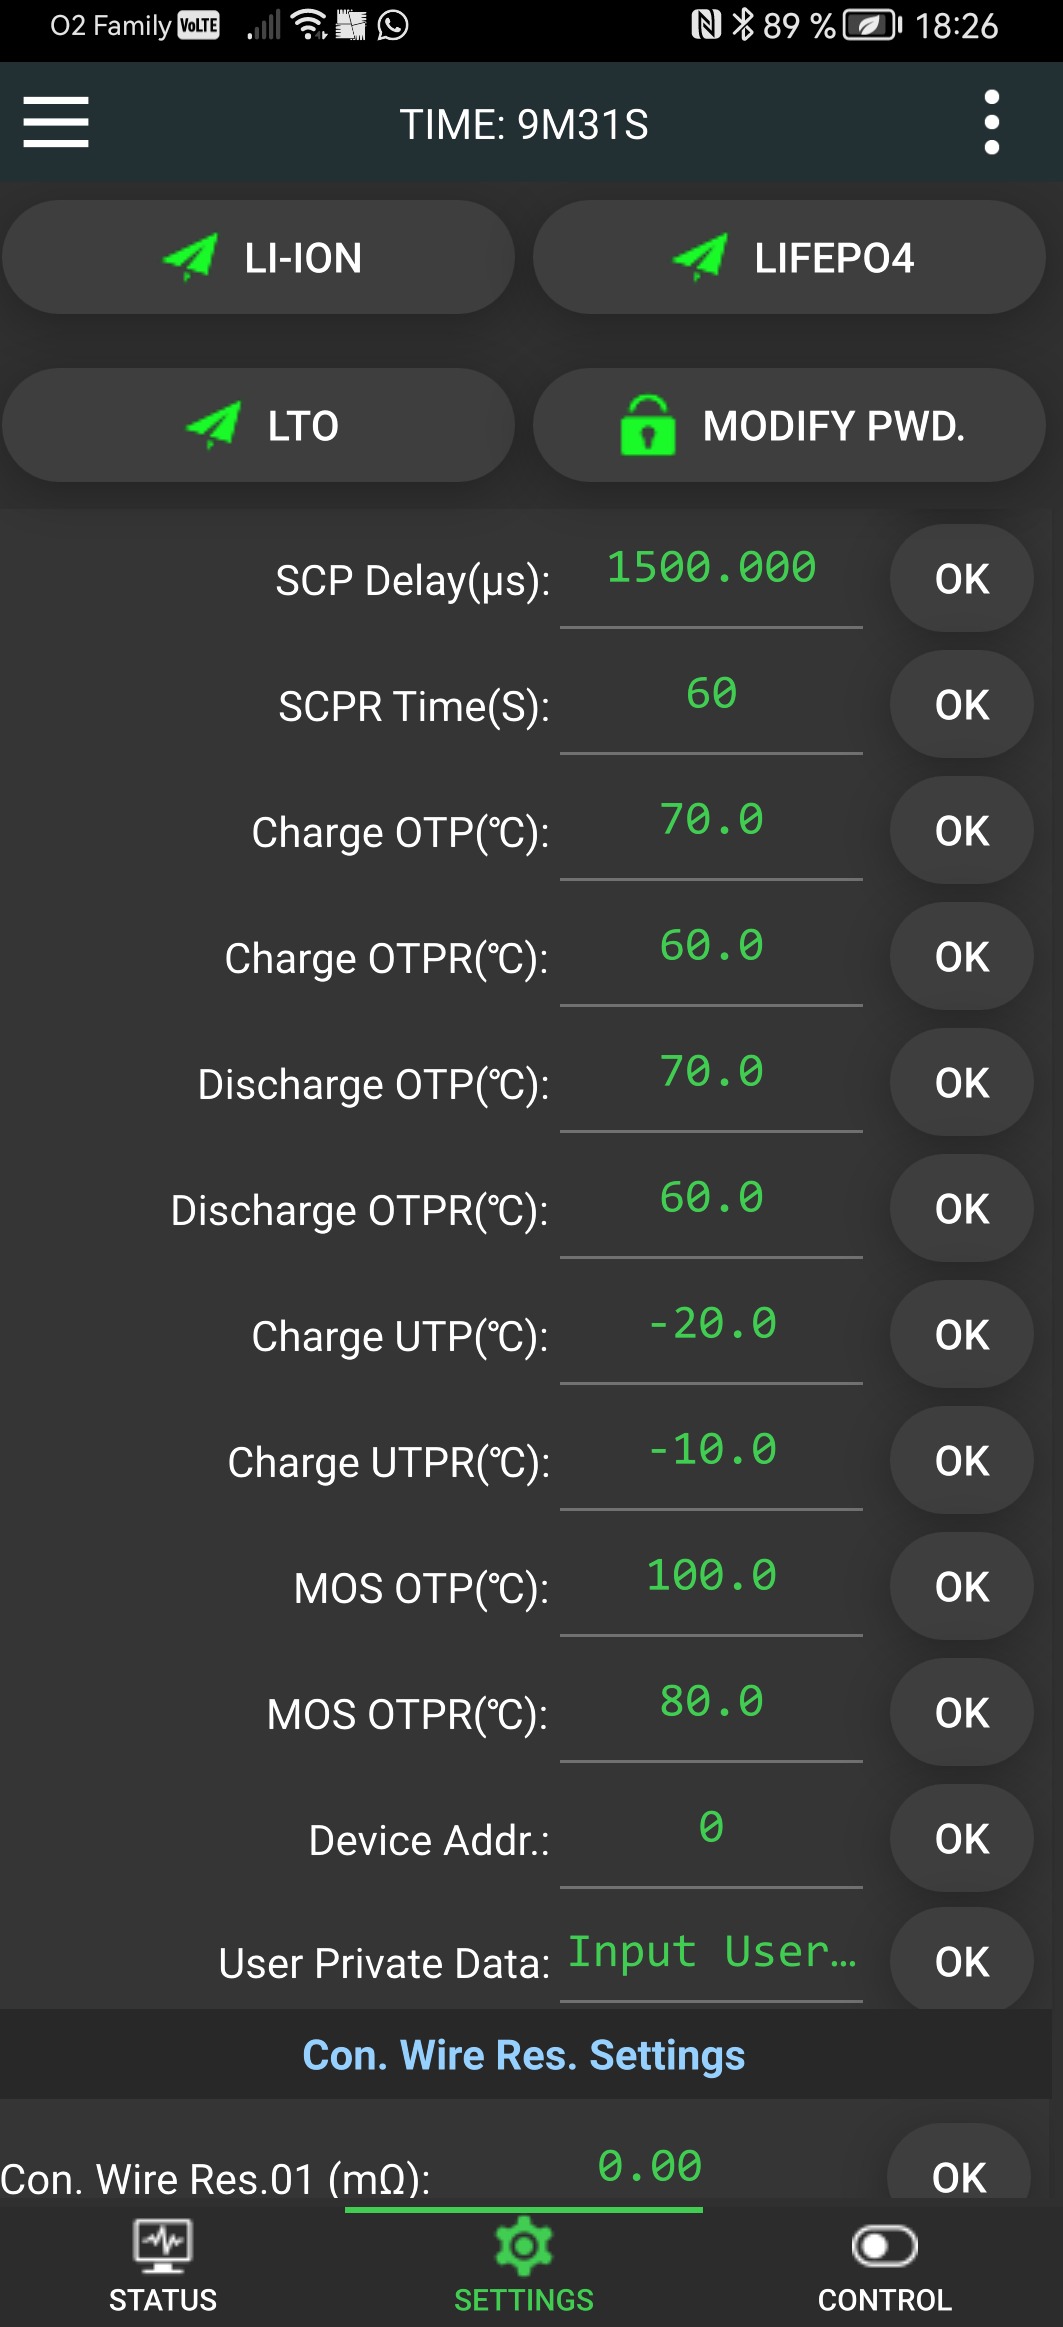Screen dimensions: 1063x2327
Task: Open the hamburger navigation menu
Action: click(x=56, y=122)
